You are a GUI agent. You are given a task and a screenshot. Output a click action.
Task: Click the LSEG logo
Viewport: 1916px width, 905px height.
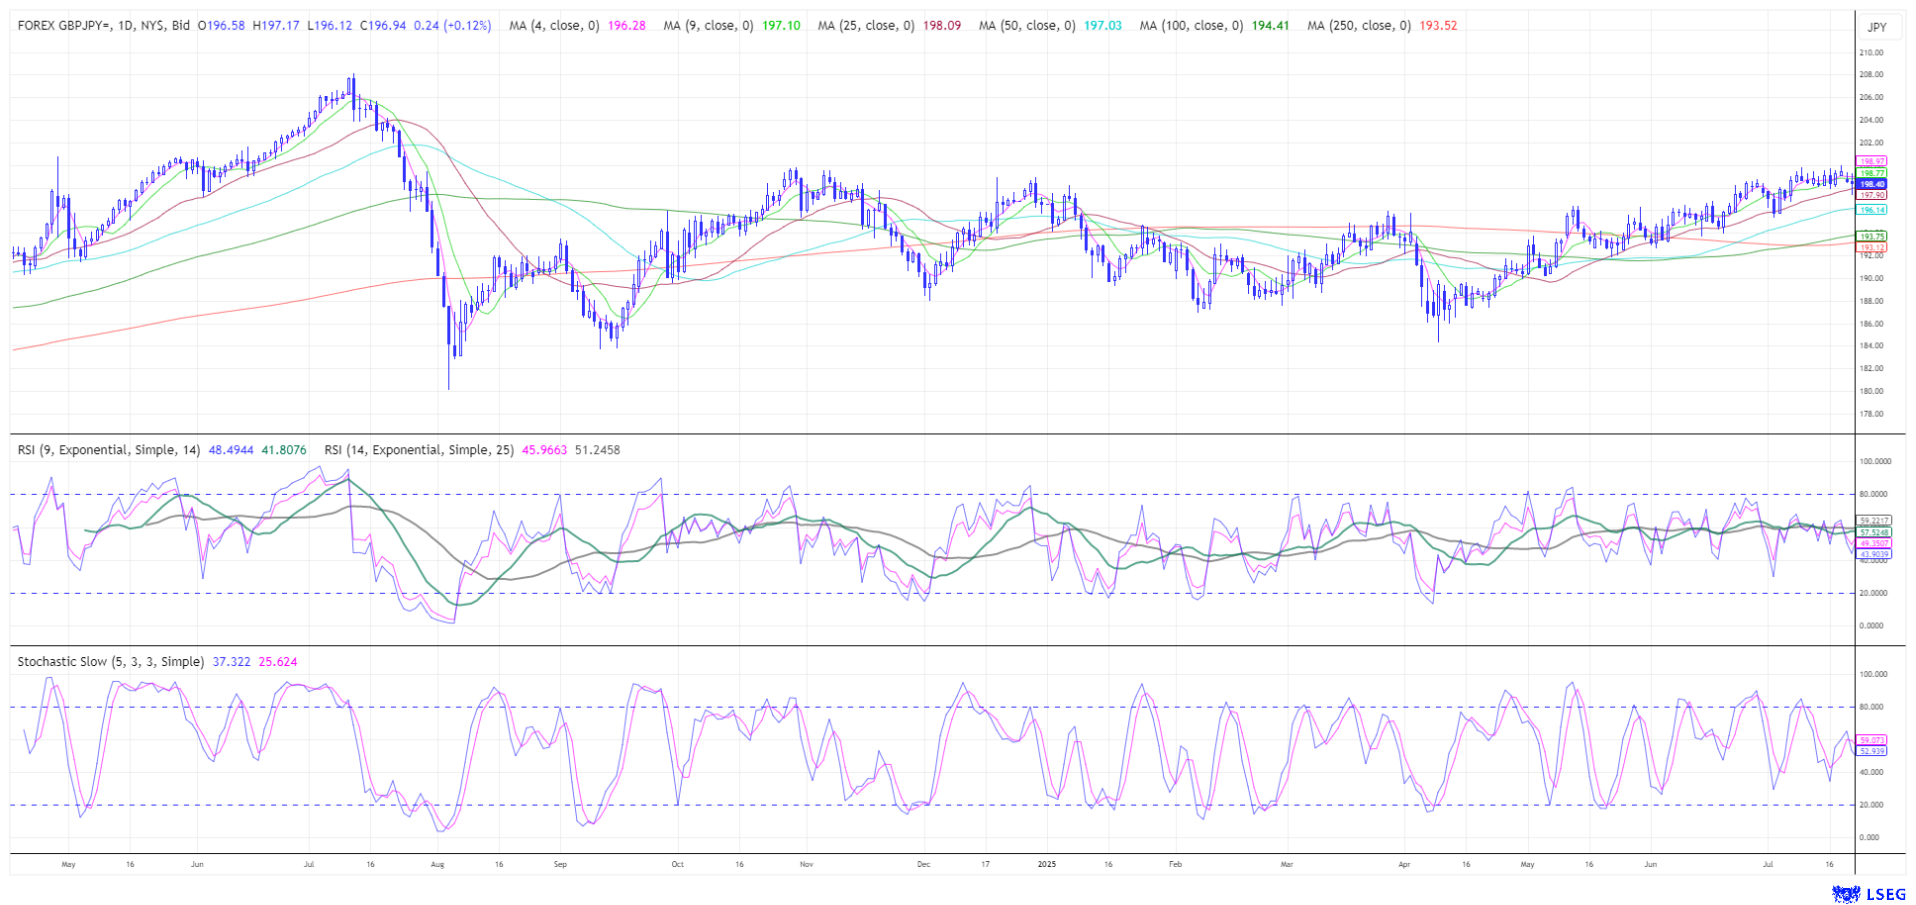coord(1860,893)
